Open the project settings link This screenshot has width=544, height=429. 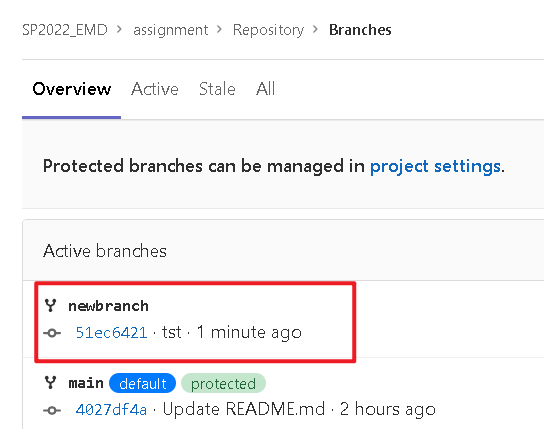[x=435, y=166]
